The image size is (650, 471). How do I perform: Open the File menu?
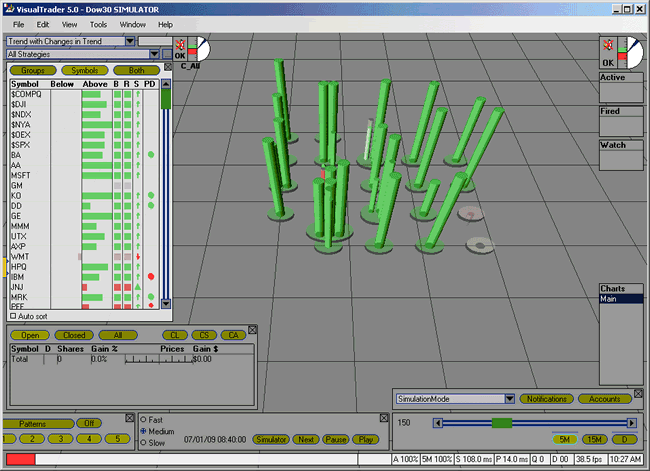(18, 24)
